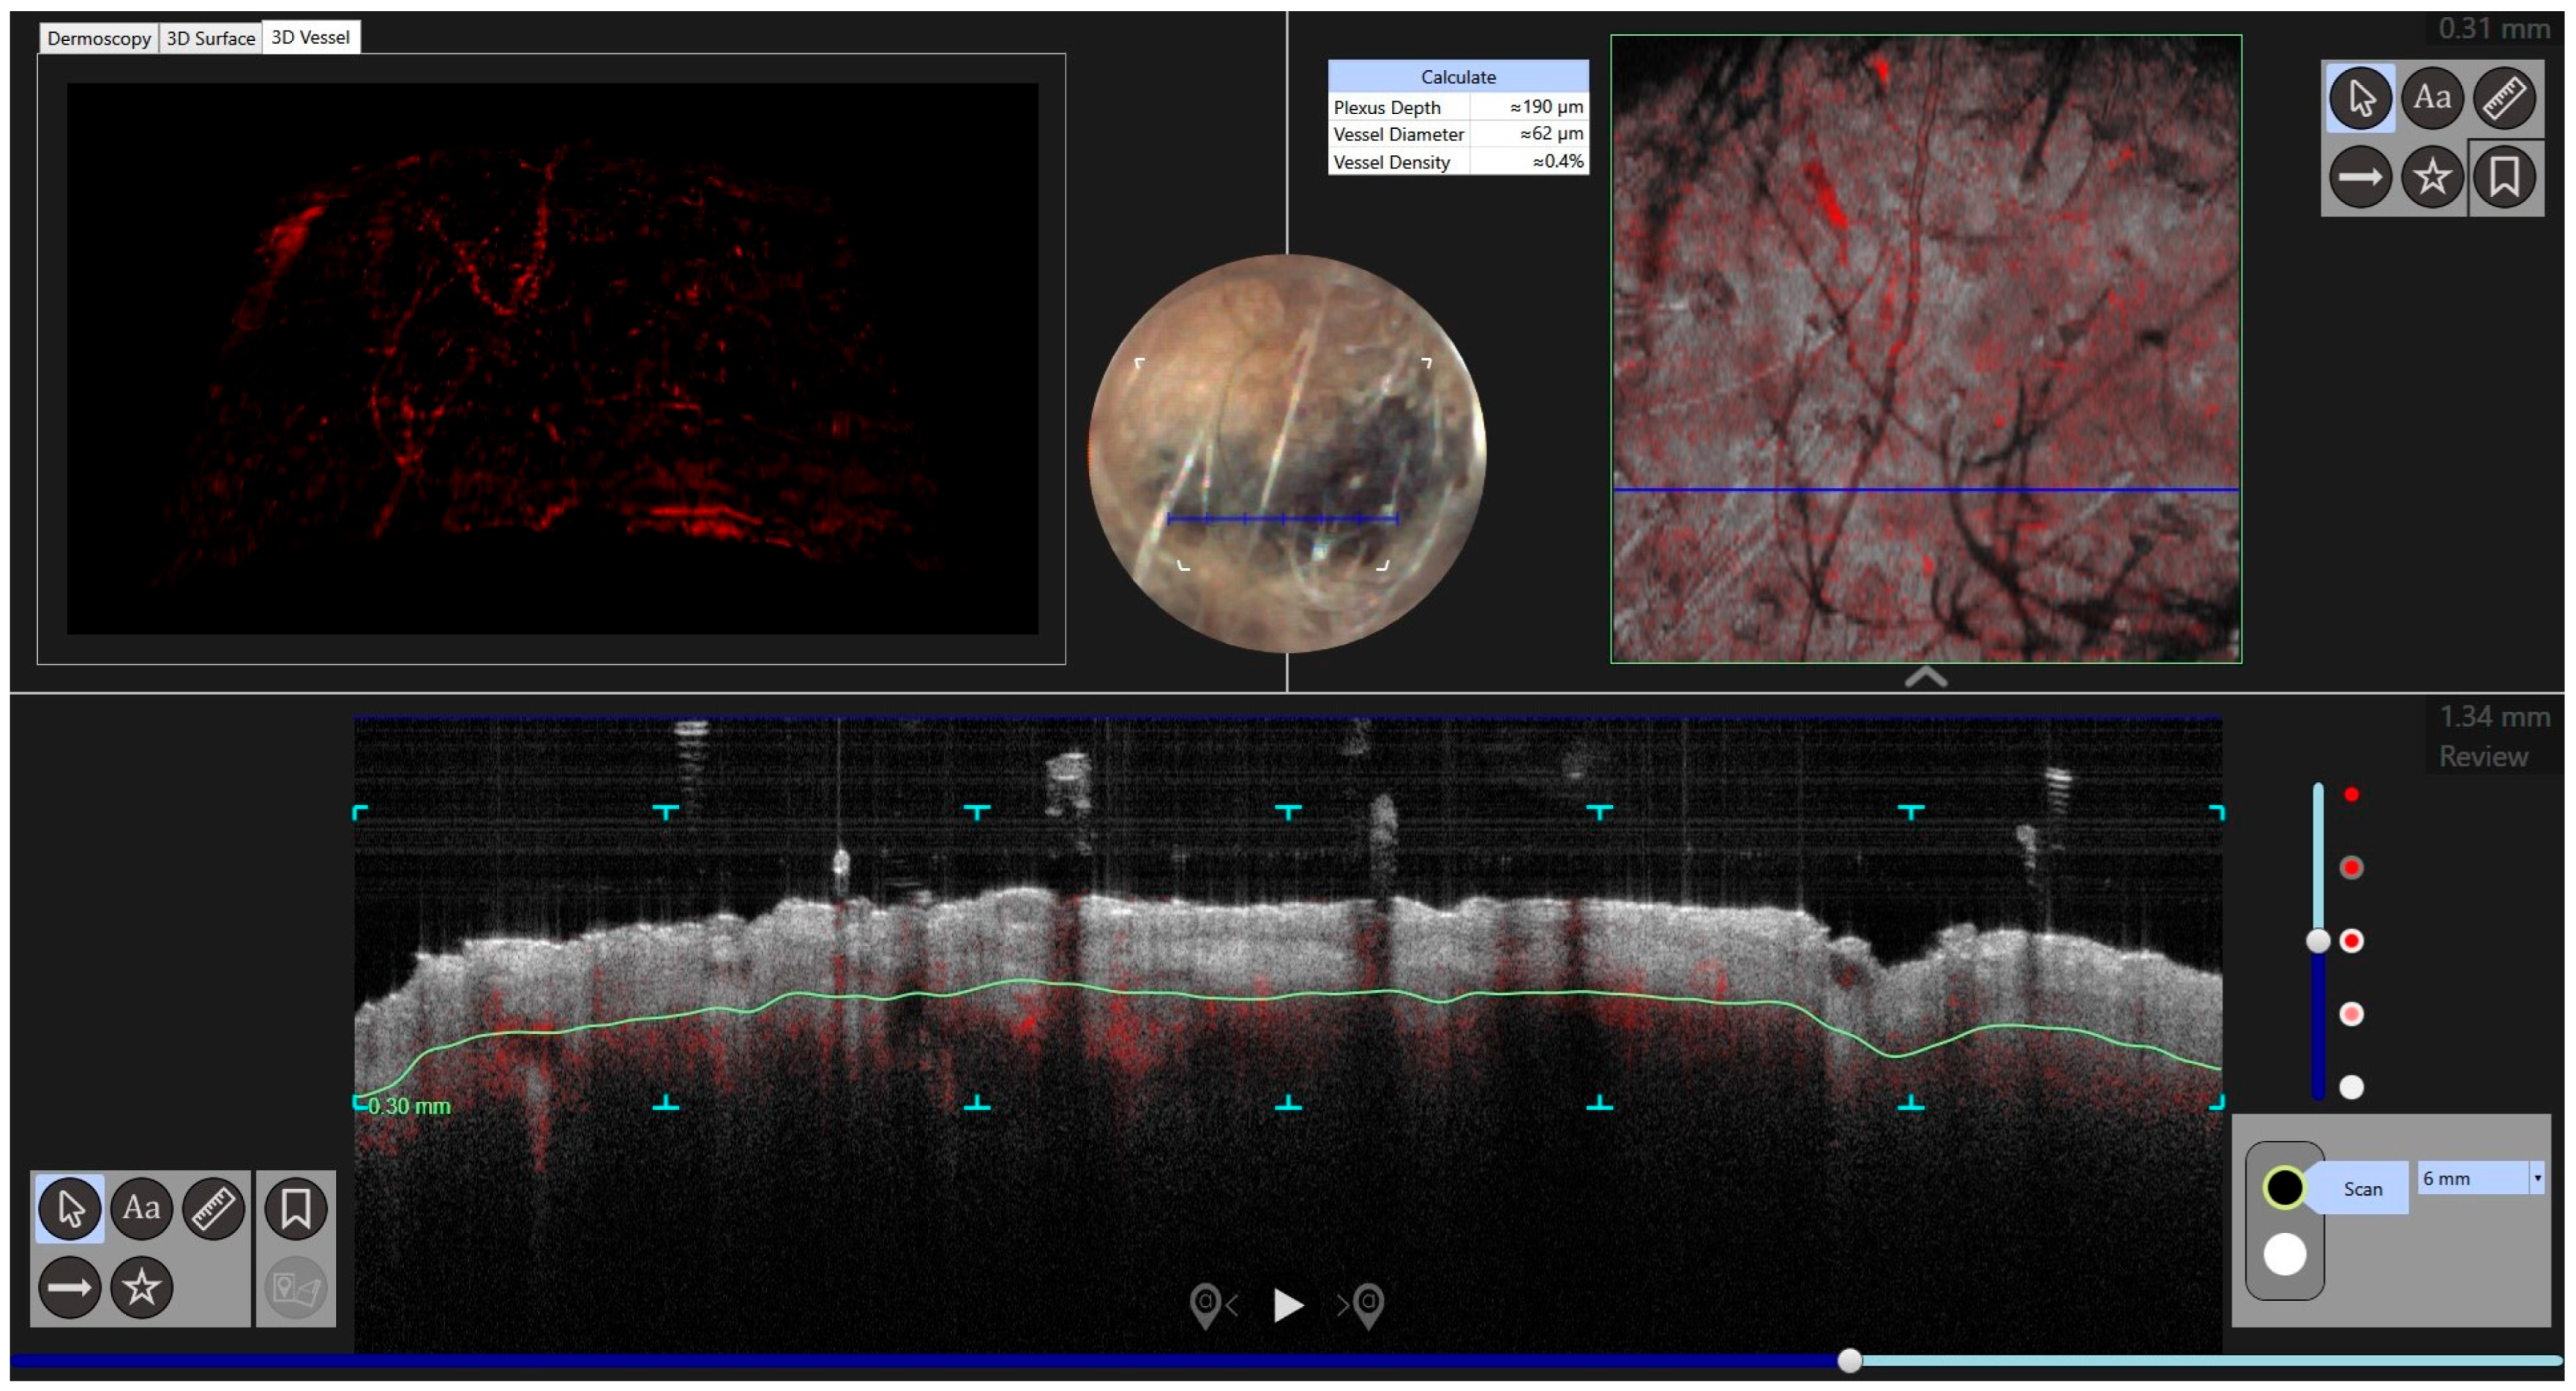Expand the panel using the upward chevron
The height and width of the screenshot is (1391, 2576).
tap(1925, 678)
